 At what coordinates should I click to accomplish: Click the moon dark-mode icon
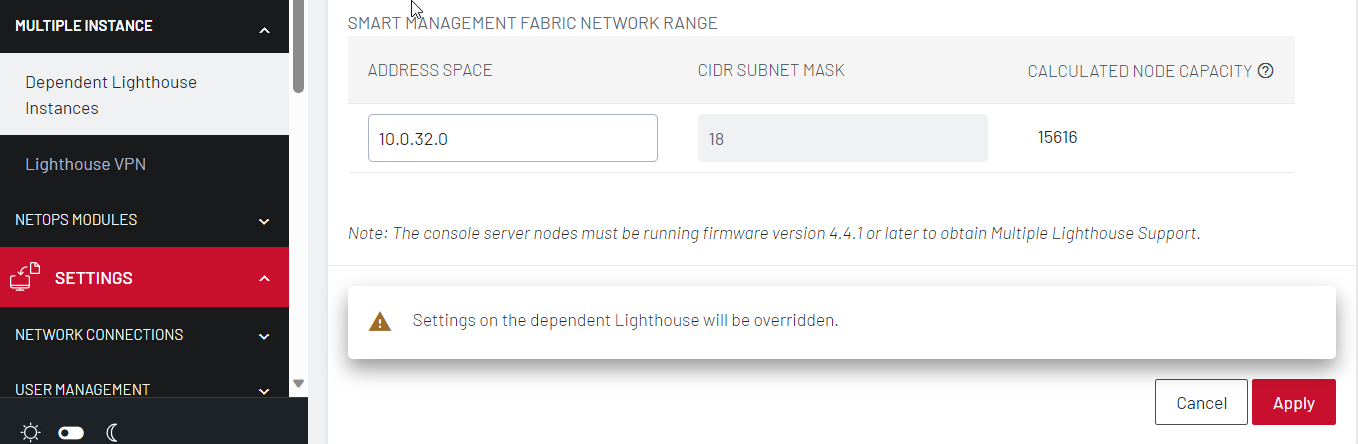point(113,432)
